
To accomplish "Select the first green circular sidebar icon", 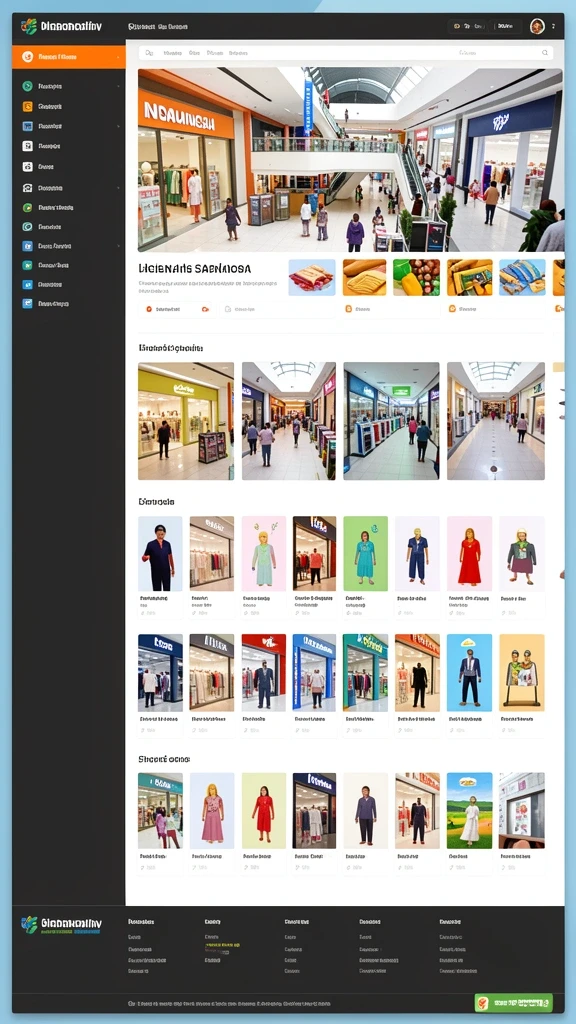I will coord(27,86).
